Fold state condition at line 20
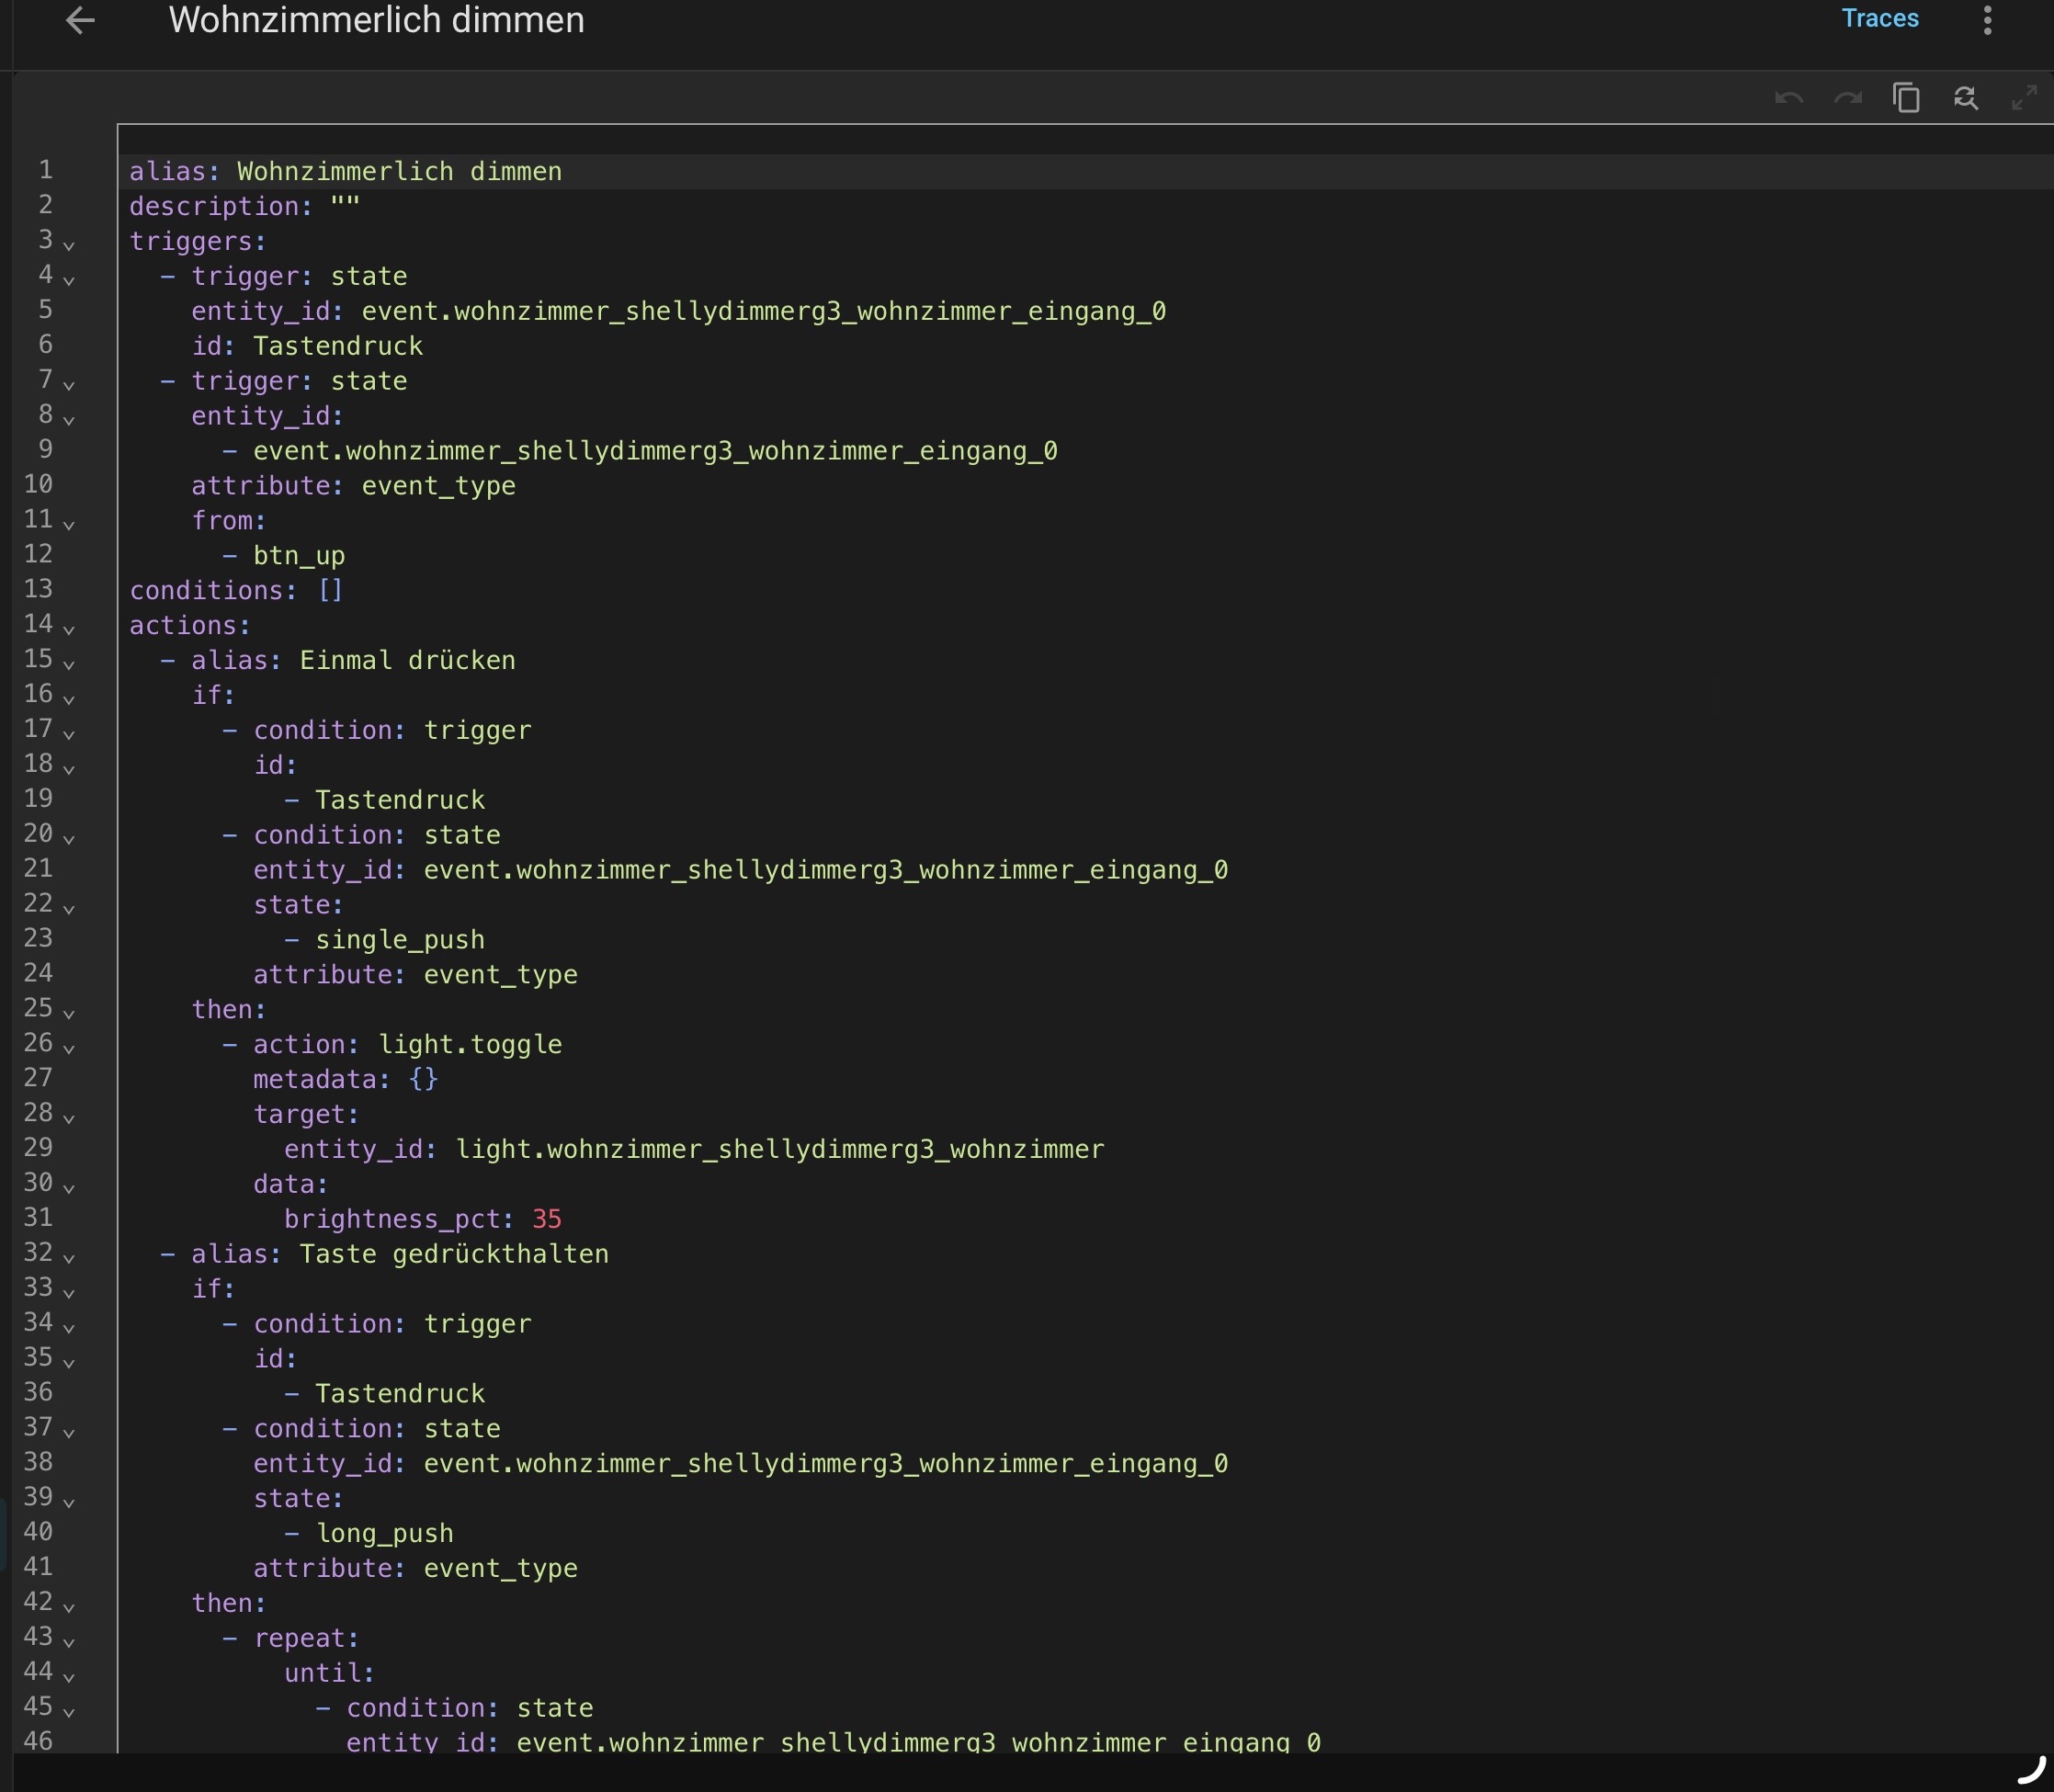This screenshot has width=2054, height=1792. [x=69, y=838]
